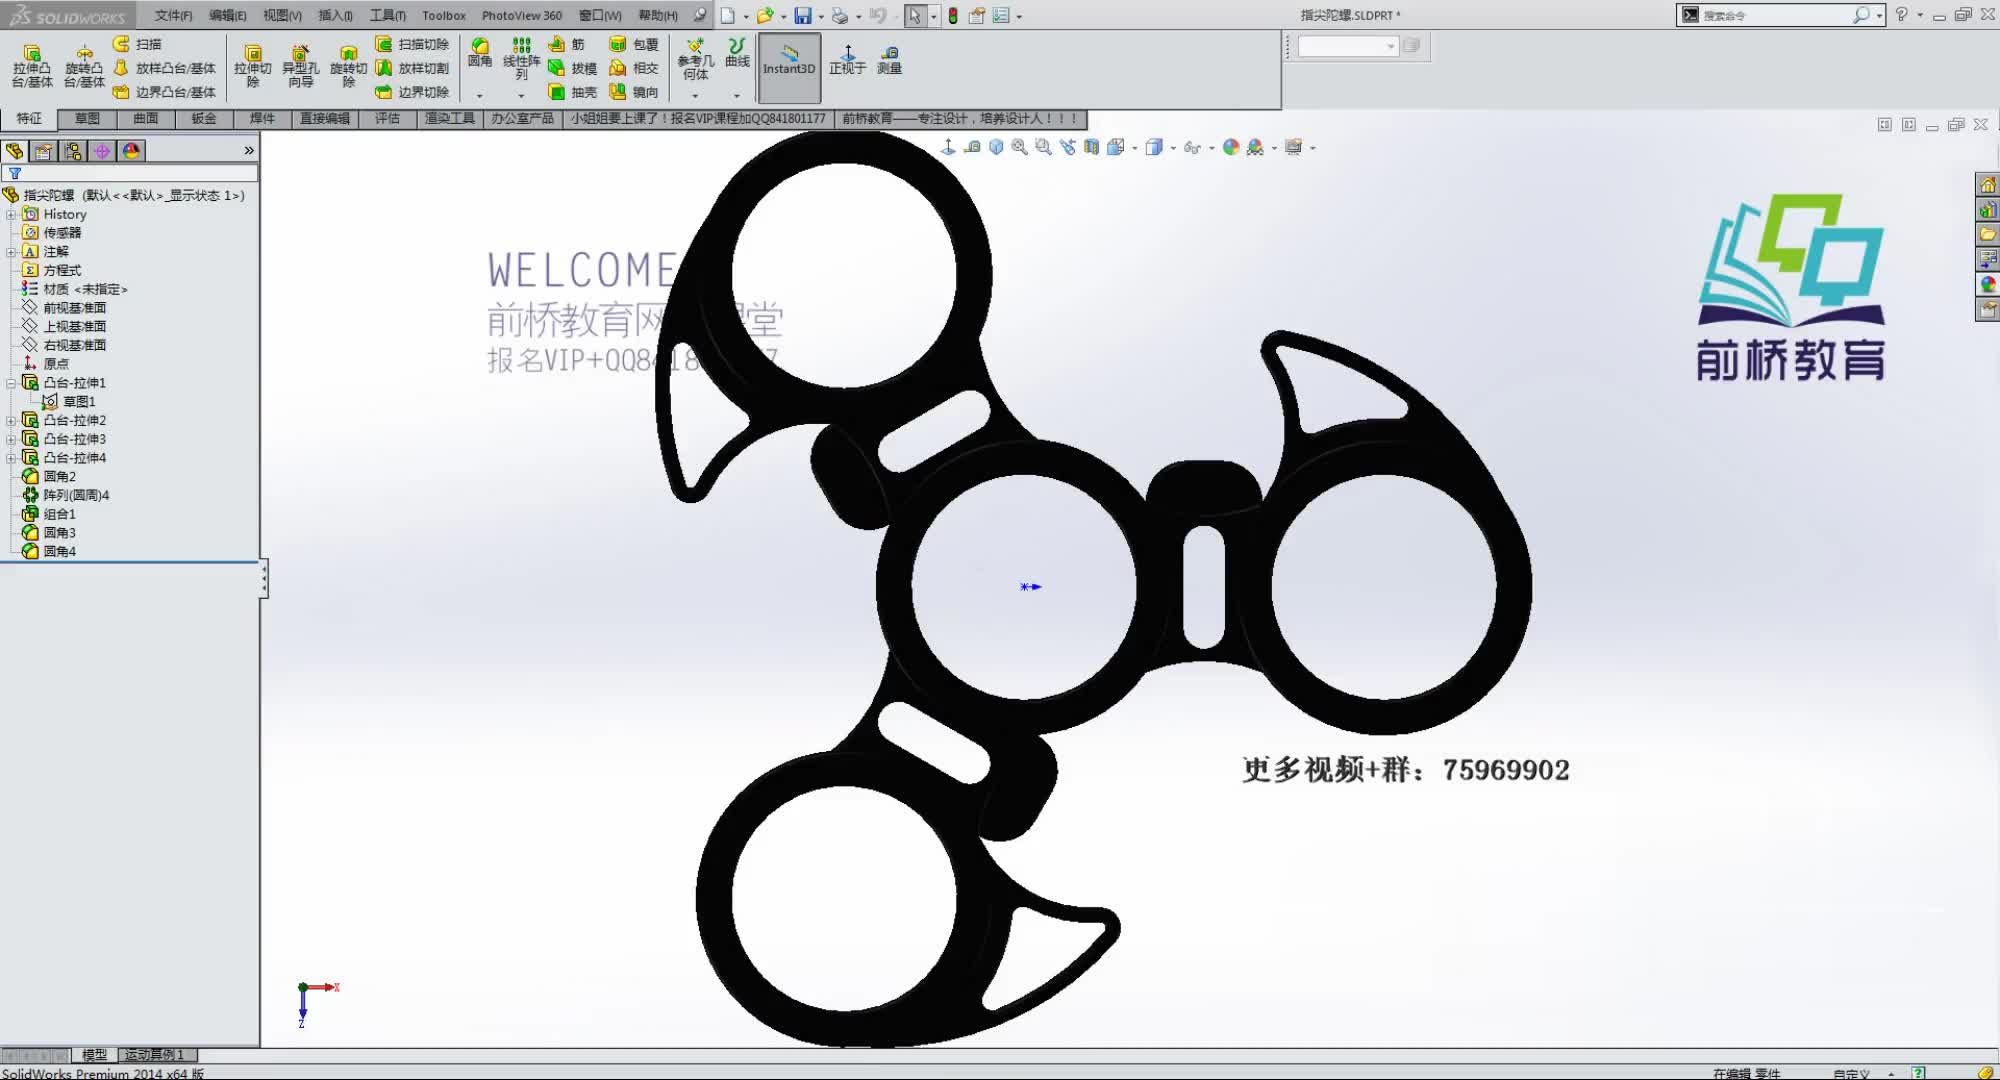Expand the History node in feature tree
Image resolution: width=2000 pixels, height=1080 pixels.
click(11, 215)
